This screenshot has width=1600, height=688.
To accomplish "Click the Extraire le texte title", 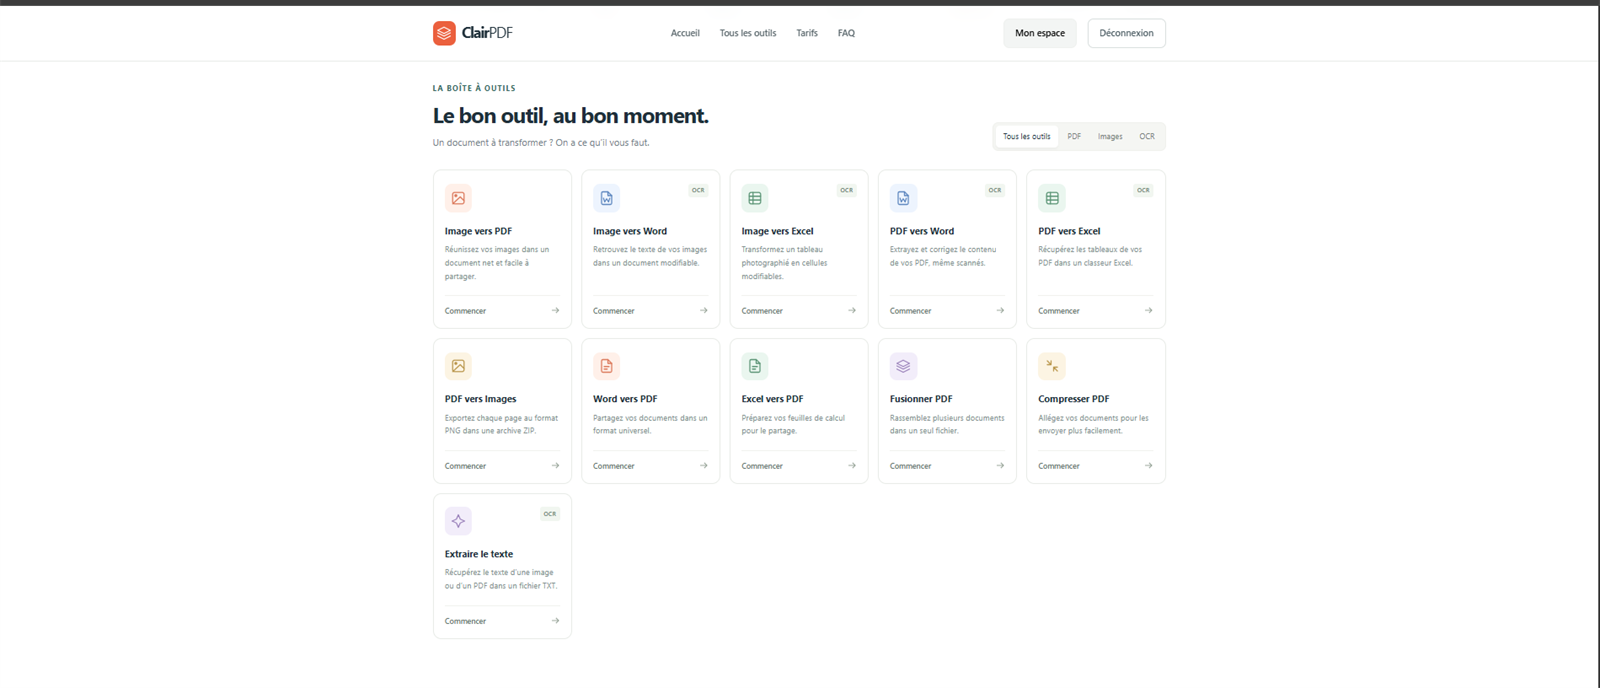I will (x=479, y=554).
